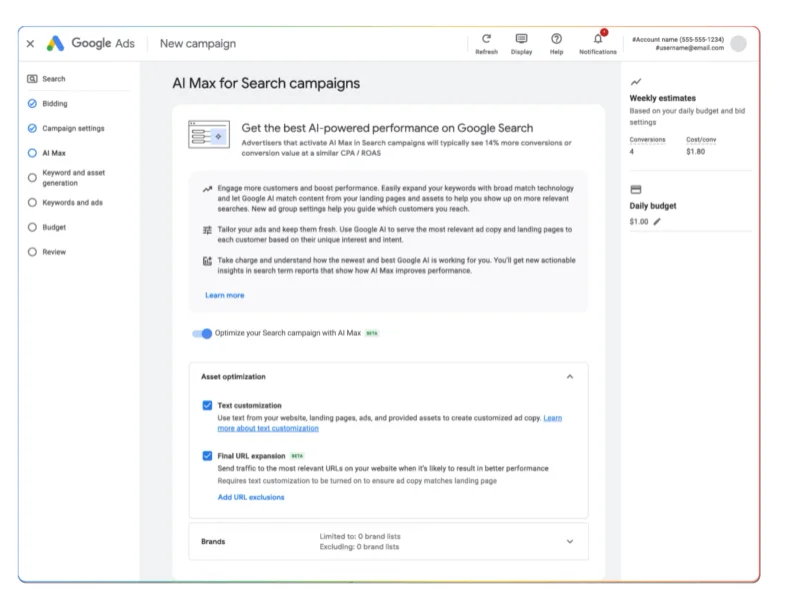
Task: Toggle Optimize your Search campaign with AI Max
Action: (202, 334)
